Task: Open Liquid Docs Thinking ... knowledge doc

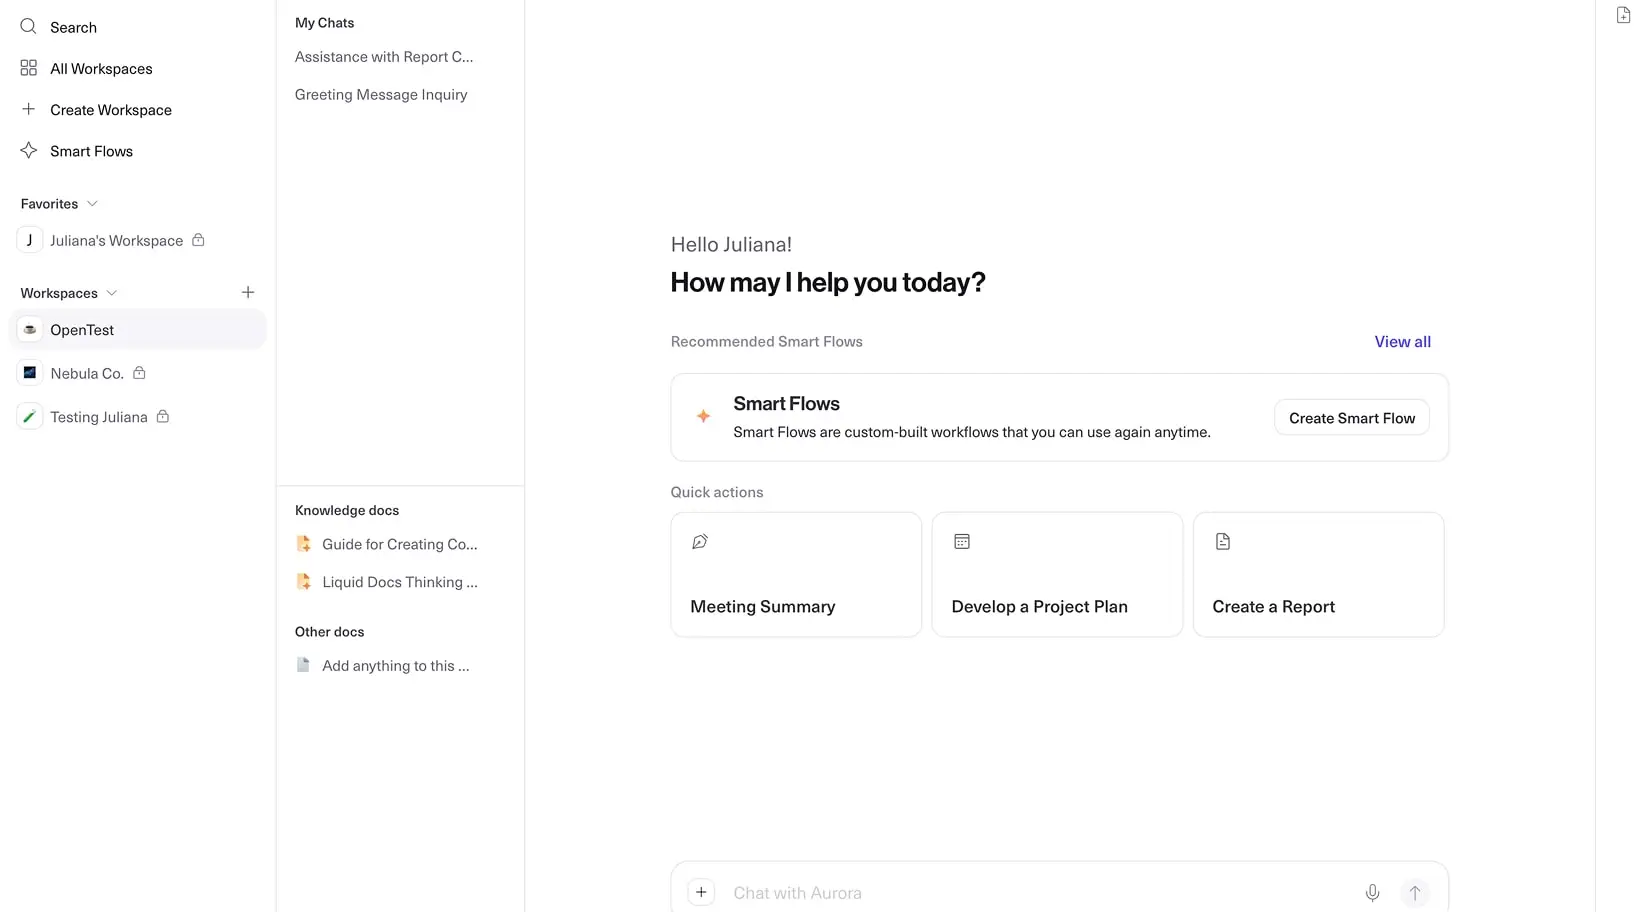Action: (399, 582)
